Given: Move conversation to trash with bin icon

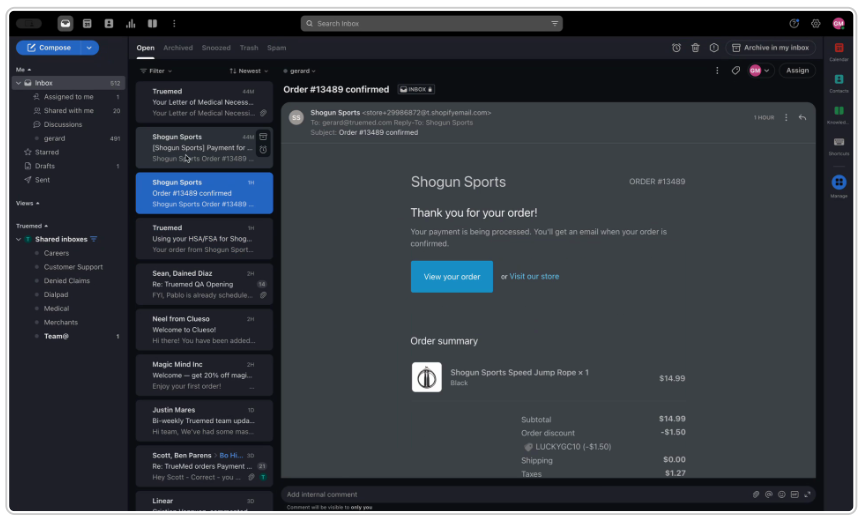Looking at the screenshot, I should click(x=695, y=48).
